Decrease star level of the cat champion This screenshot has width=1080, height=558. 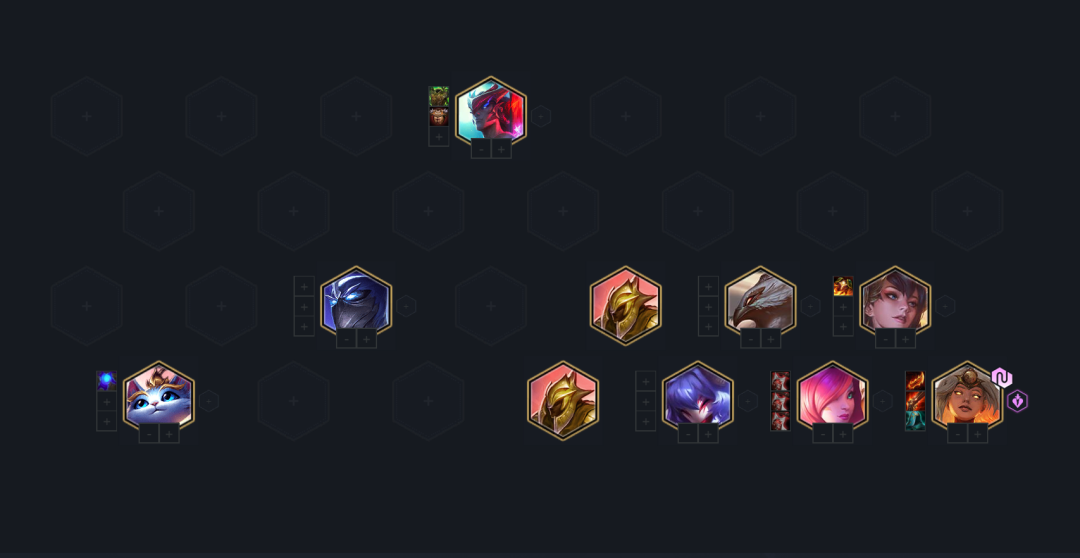click(149, 433)
